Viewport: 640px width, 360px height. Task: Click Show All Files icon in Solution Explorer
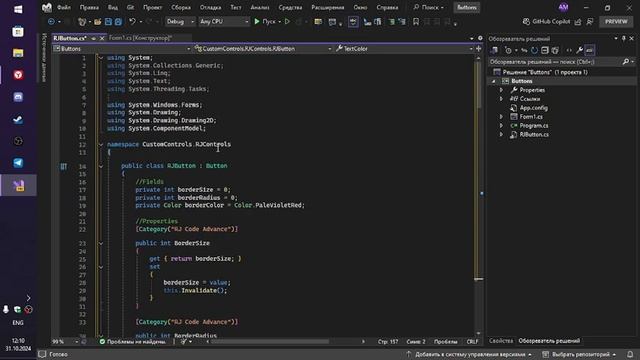[x=555, y=50]
